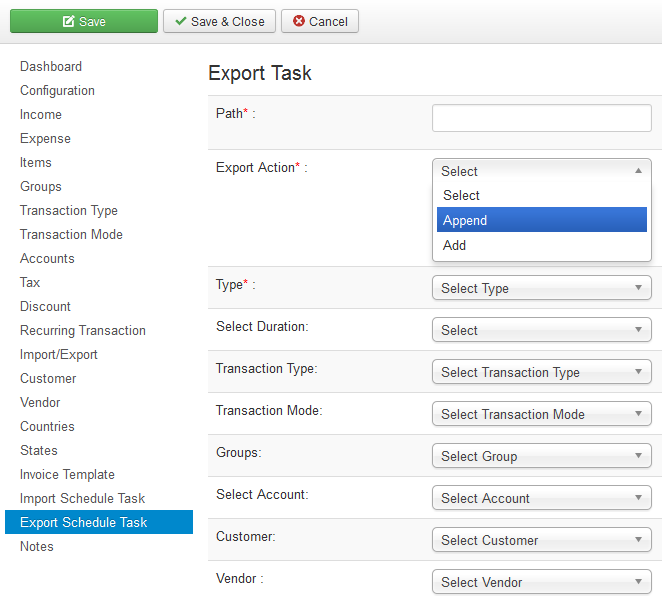Image resolution: width=662 pixels, height=604 pixels.
Task: Open the Select Transaction Mode dropdown
Action: tap(542, 414)
